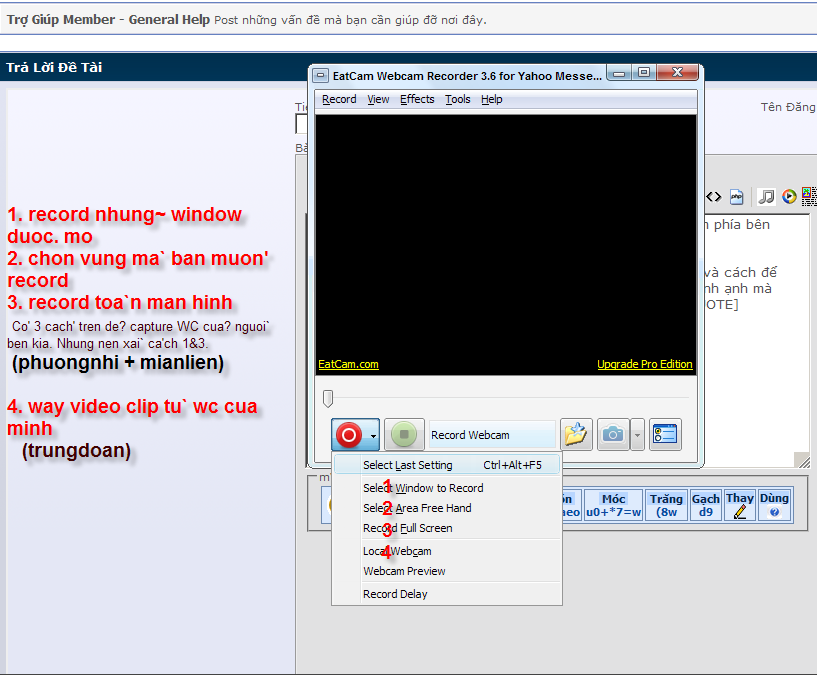Click the Dùng help smiley button

[x=774, y=505]
